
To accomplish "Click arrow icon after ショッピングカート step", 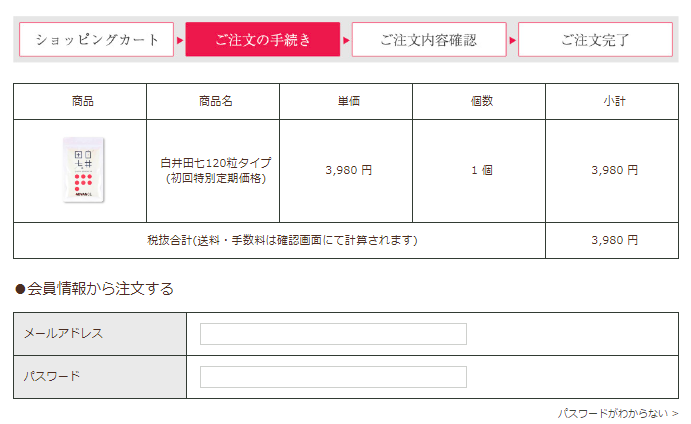I will click(x=180, y=41).
